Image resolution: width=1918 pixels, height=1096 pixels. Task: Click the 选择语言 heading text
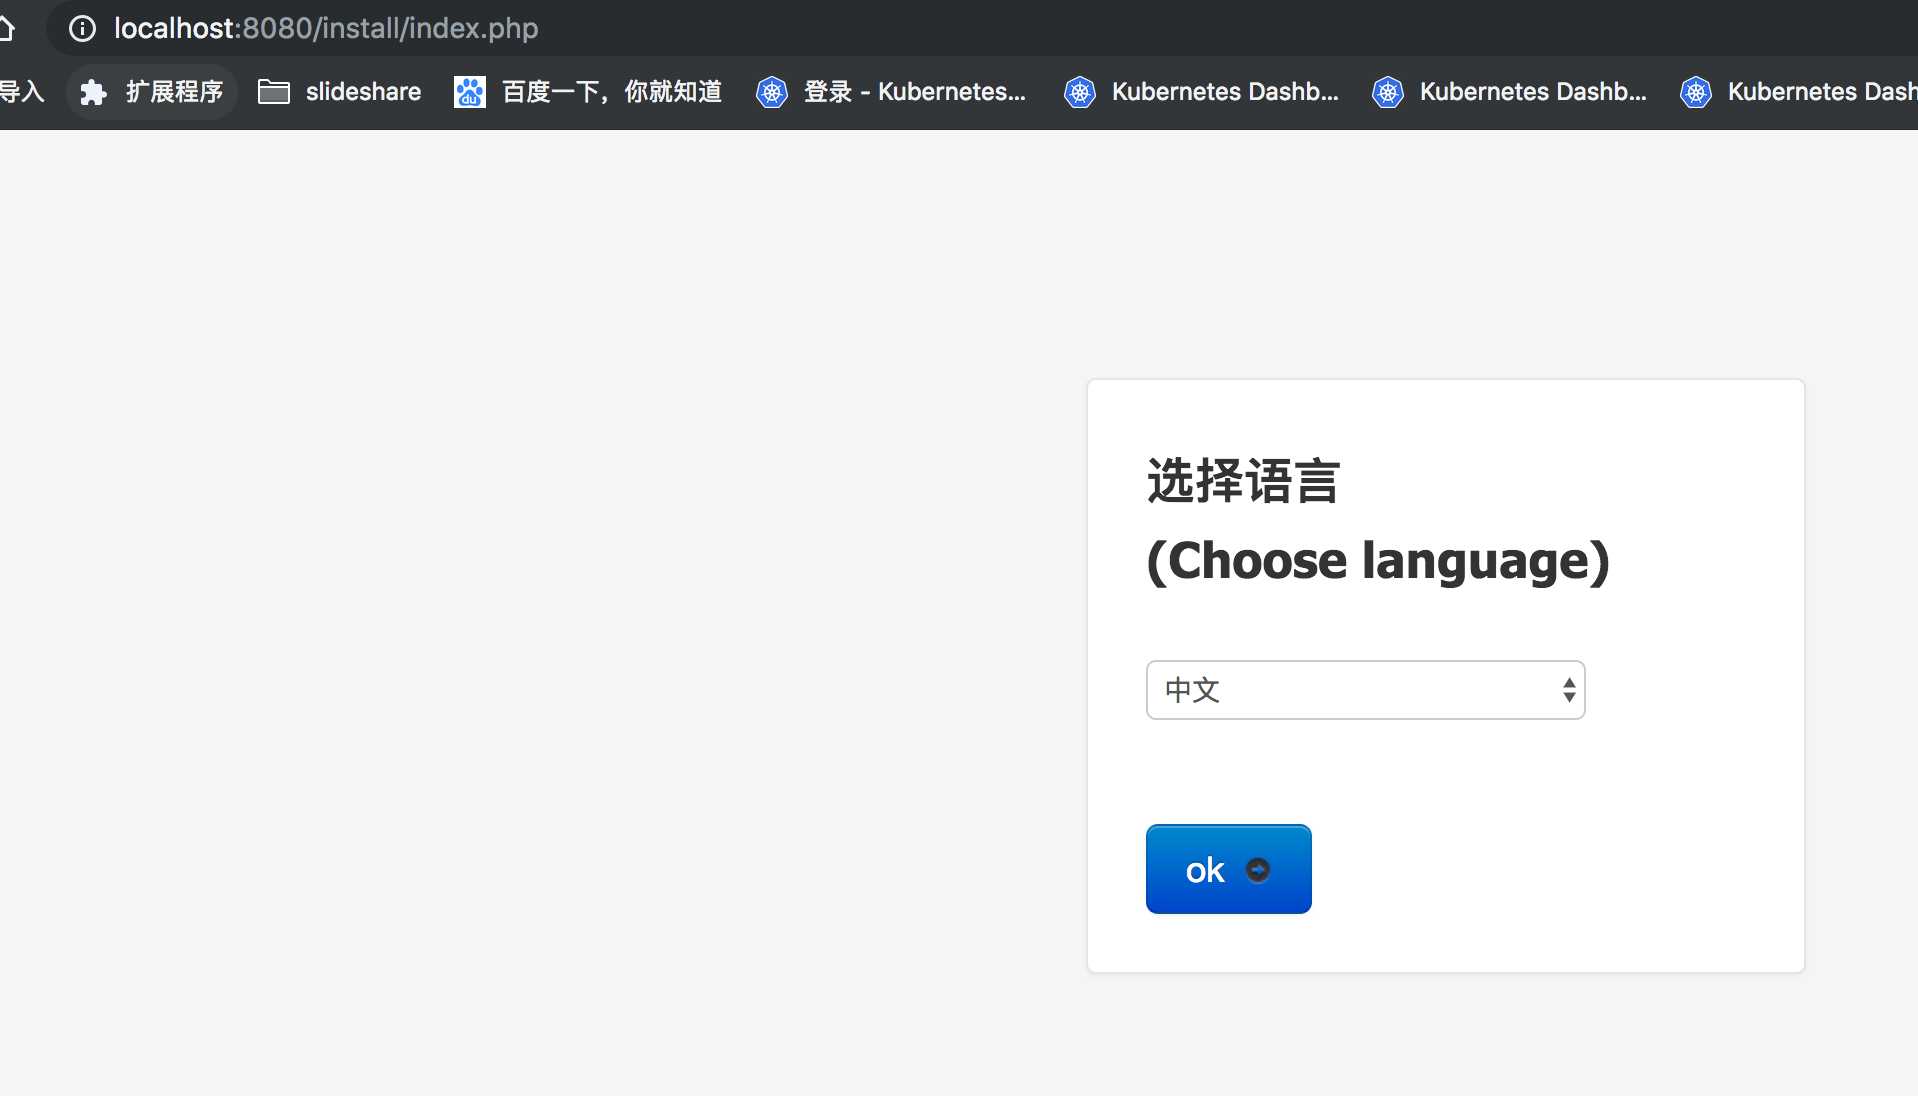point(1243,481)
